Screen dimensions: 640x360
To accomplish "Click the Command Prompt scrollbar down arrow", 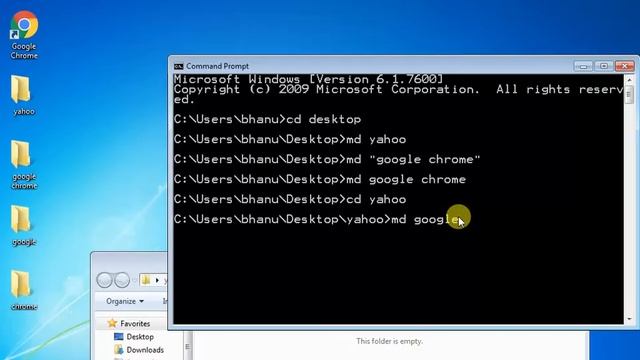I will coord(629,319).
